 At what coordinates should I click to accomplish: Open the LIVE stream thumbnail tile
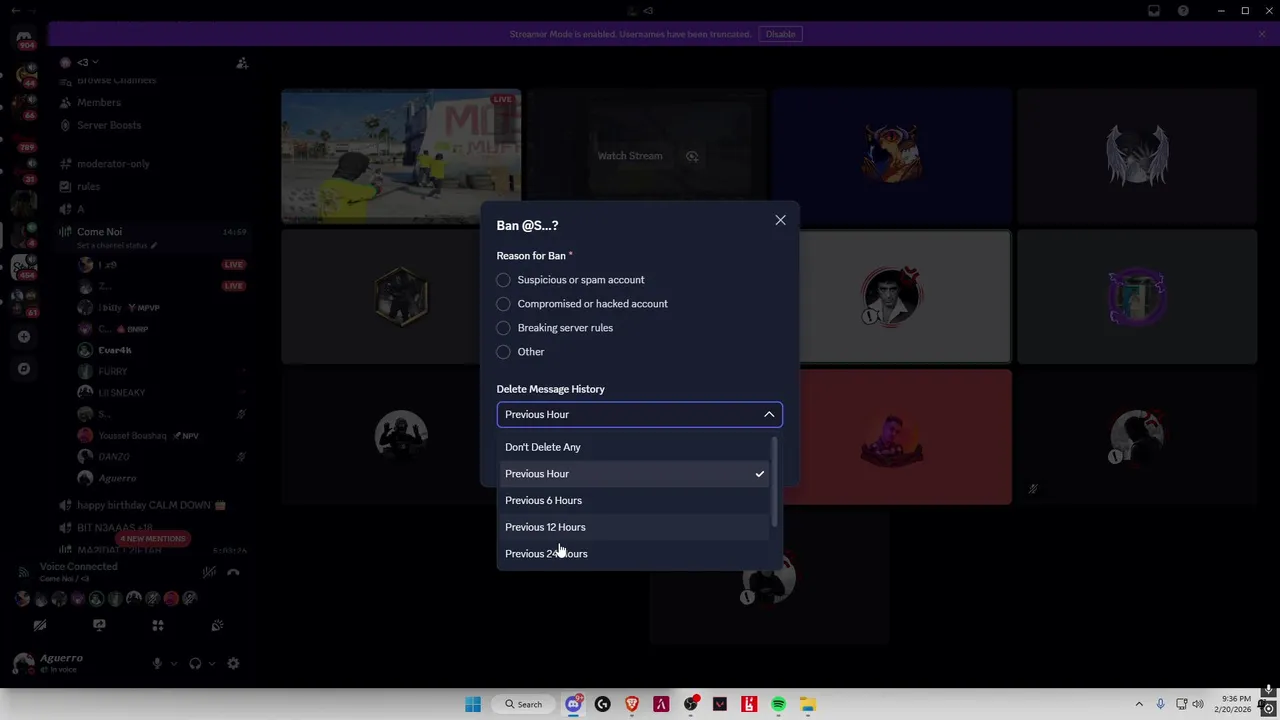[400, 155]
